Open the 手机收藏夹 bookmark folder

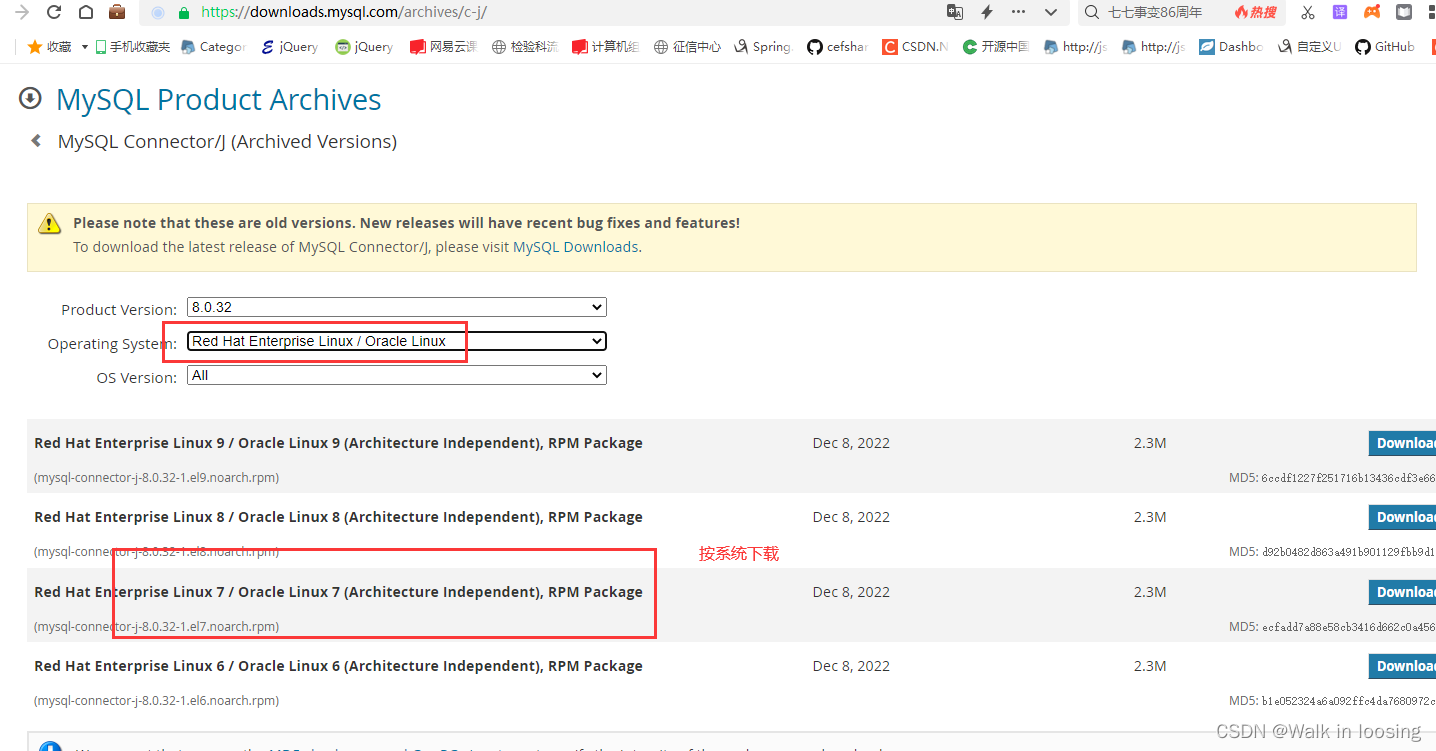[x=133, y=47]
